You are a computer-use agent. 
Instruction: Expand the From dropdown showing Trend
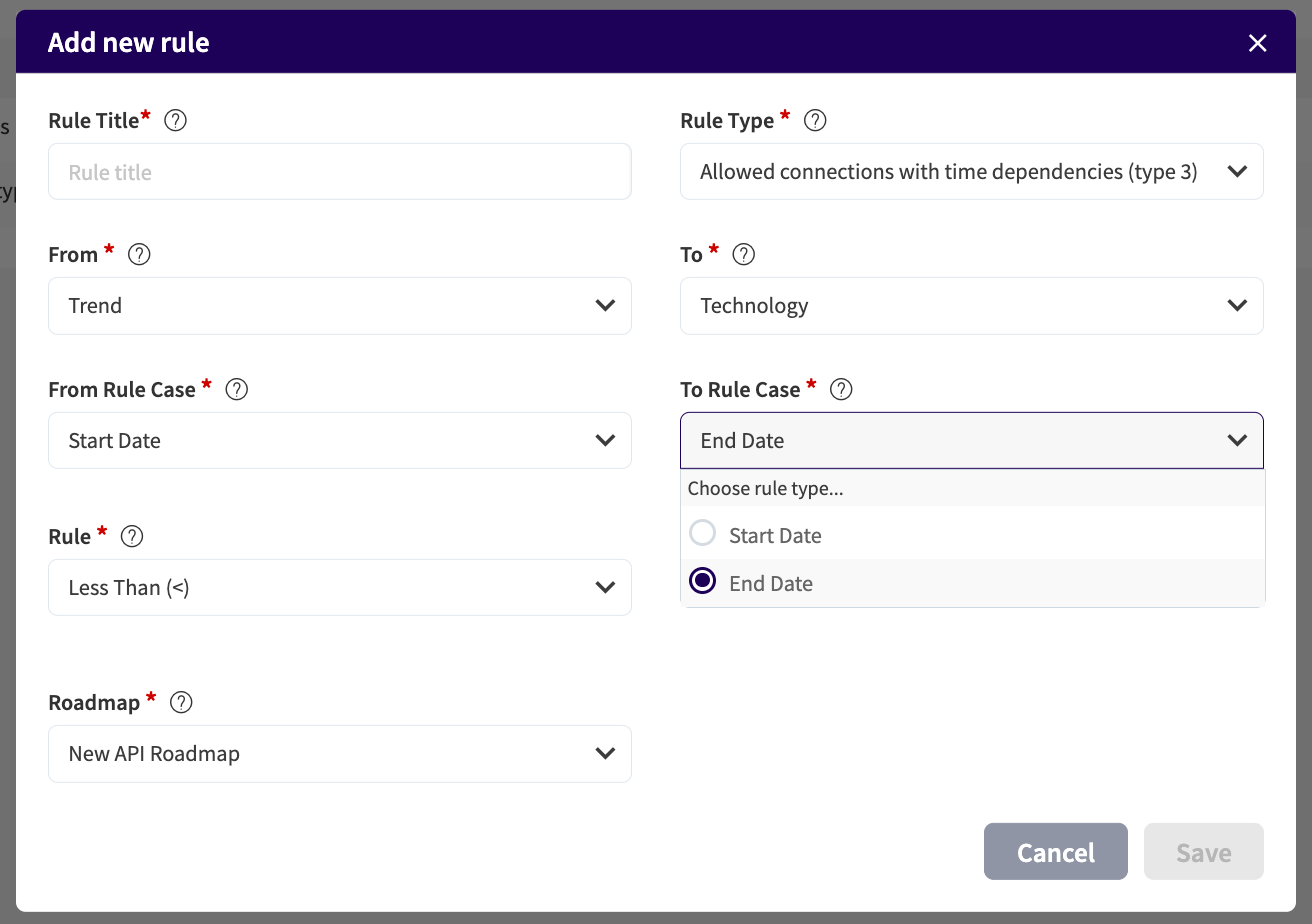point(340,306)
